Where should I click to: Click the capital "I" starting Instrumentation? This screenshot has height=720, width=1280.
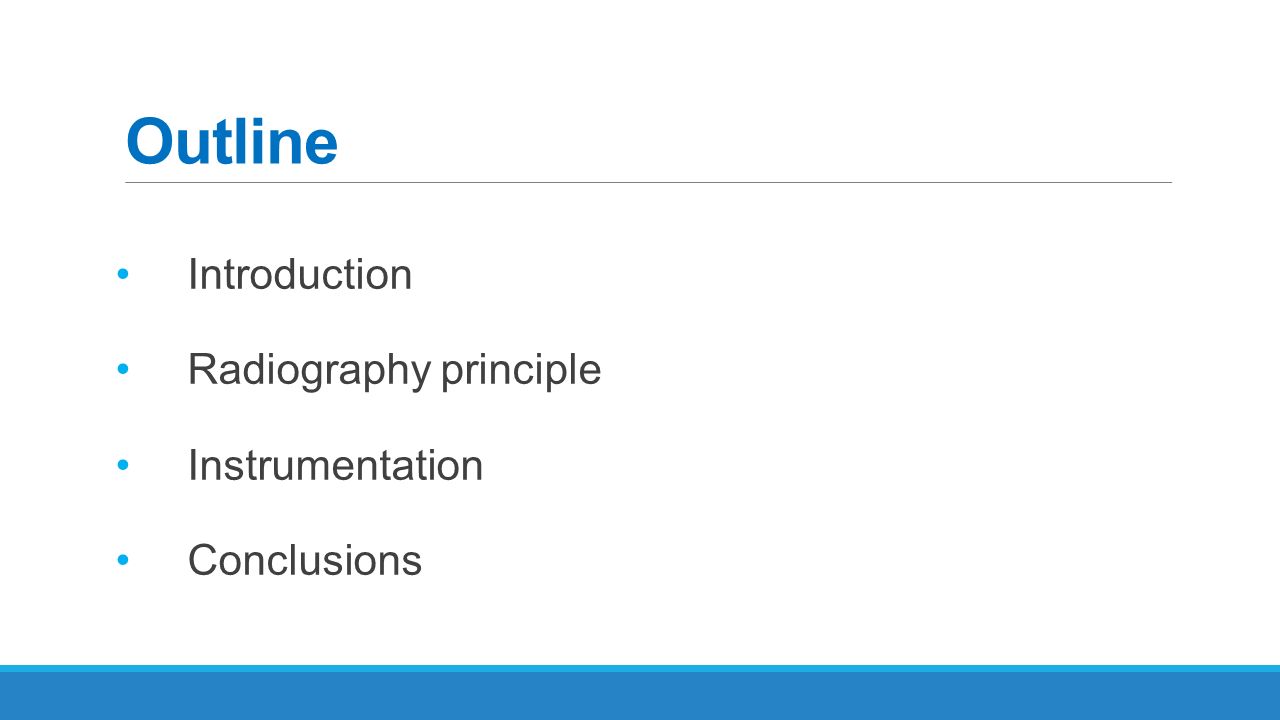coord(193,466)
